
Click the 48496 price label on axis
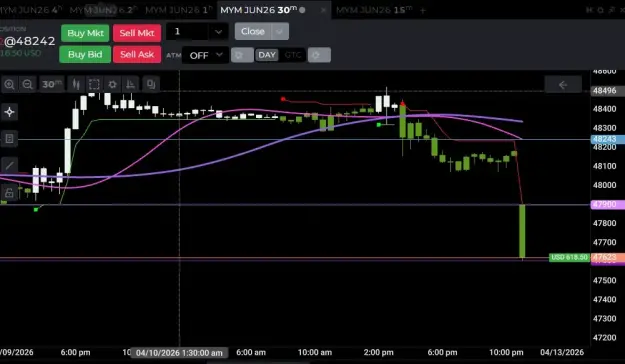click(x=607, y=91)
